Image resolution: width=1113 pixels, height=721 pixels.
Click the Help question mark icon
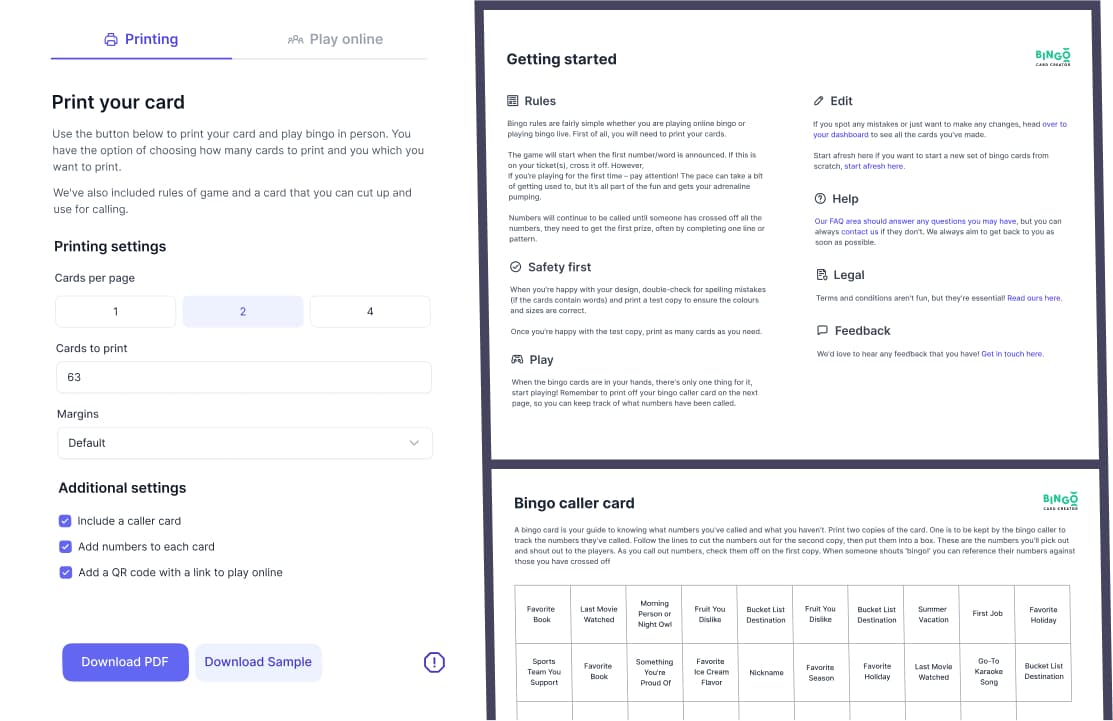[820, 199]
